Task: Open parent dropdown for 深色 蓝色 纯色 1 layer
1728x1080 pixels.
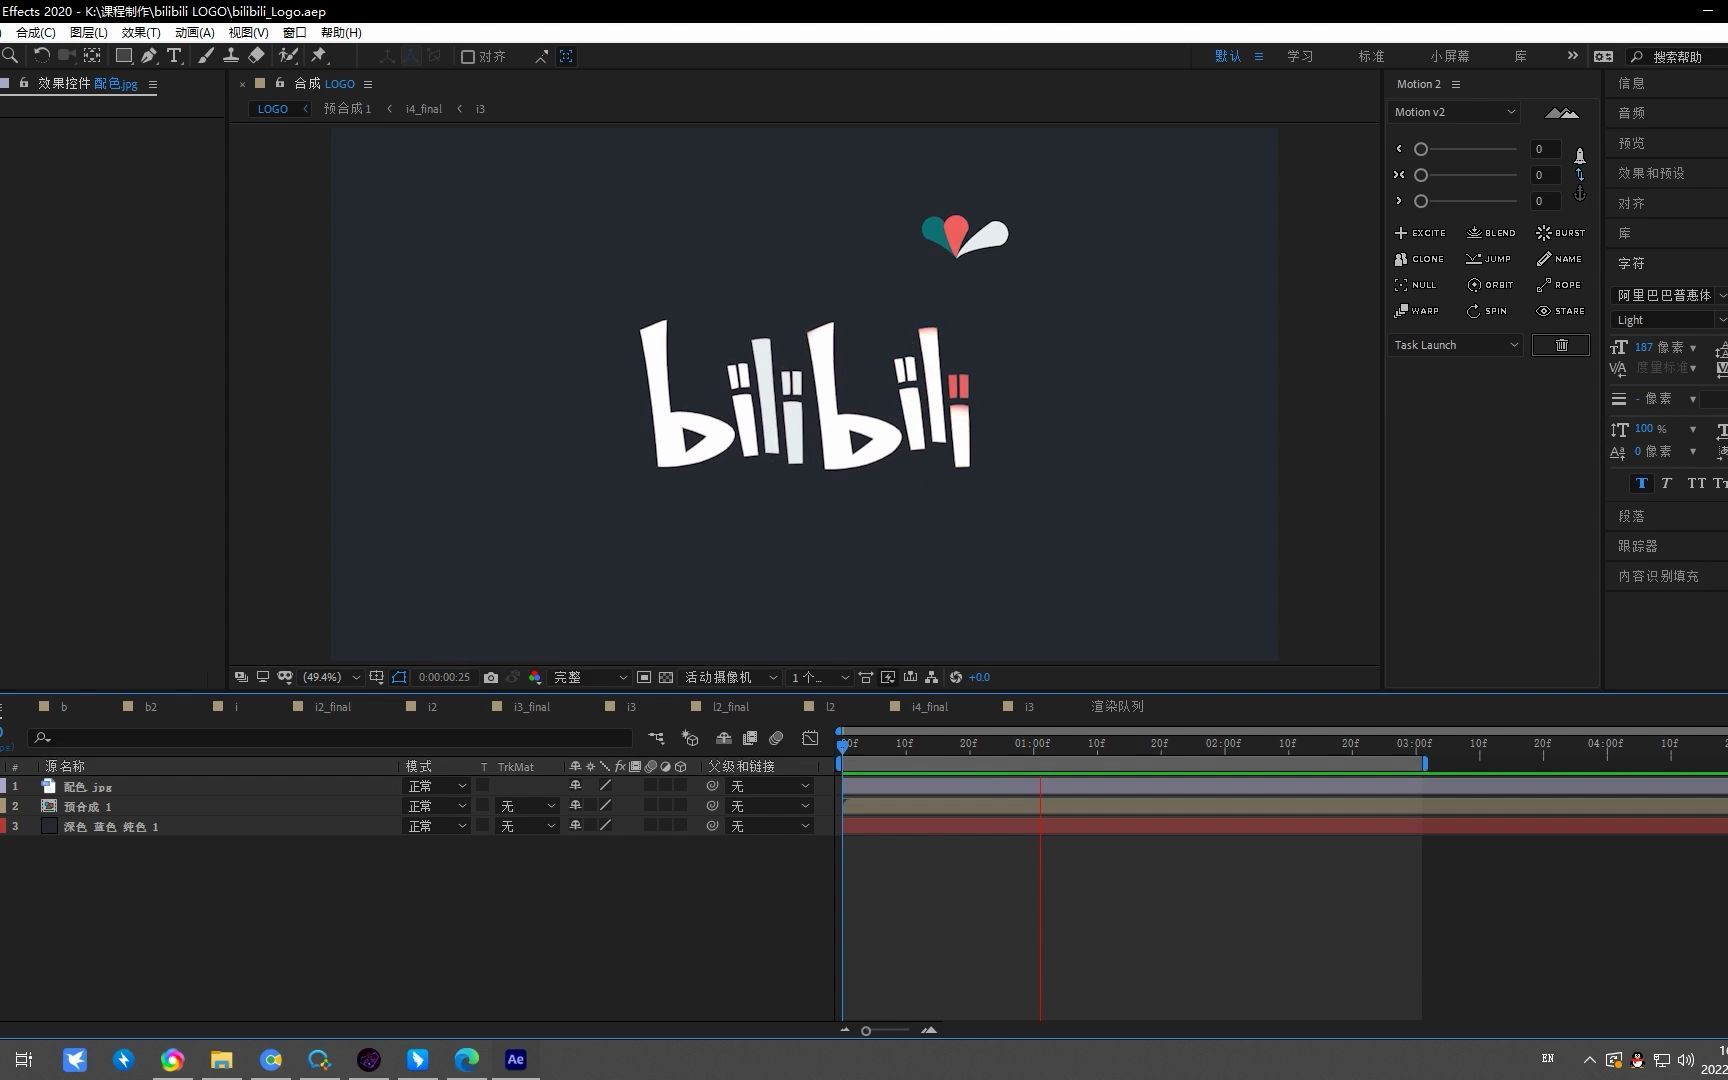Action: [x=769, y=826]
